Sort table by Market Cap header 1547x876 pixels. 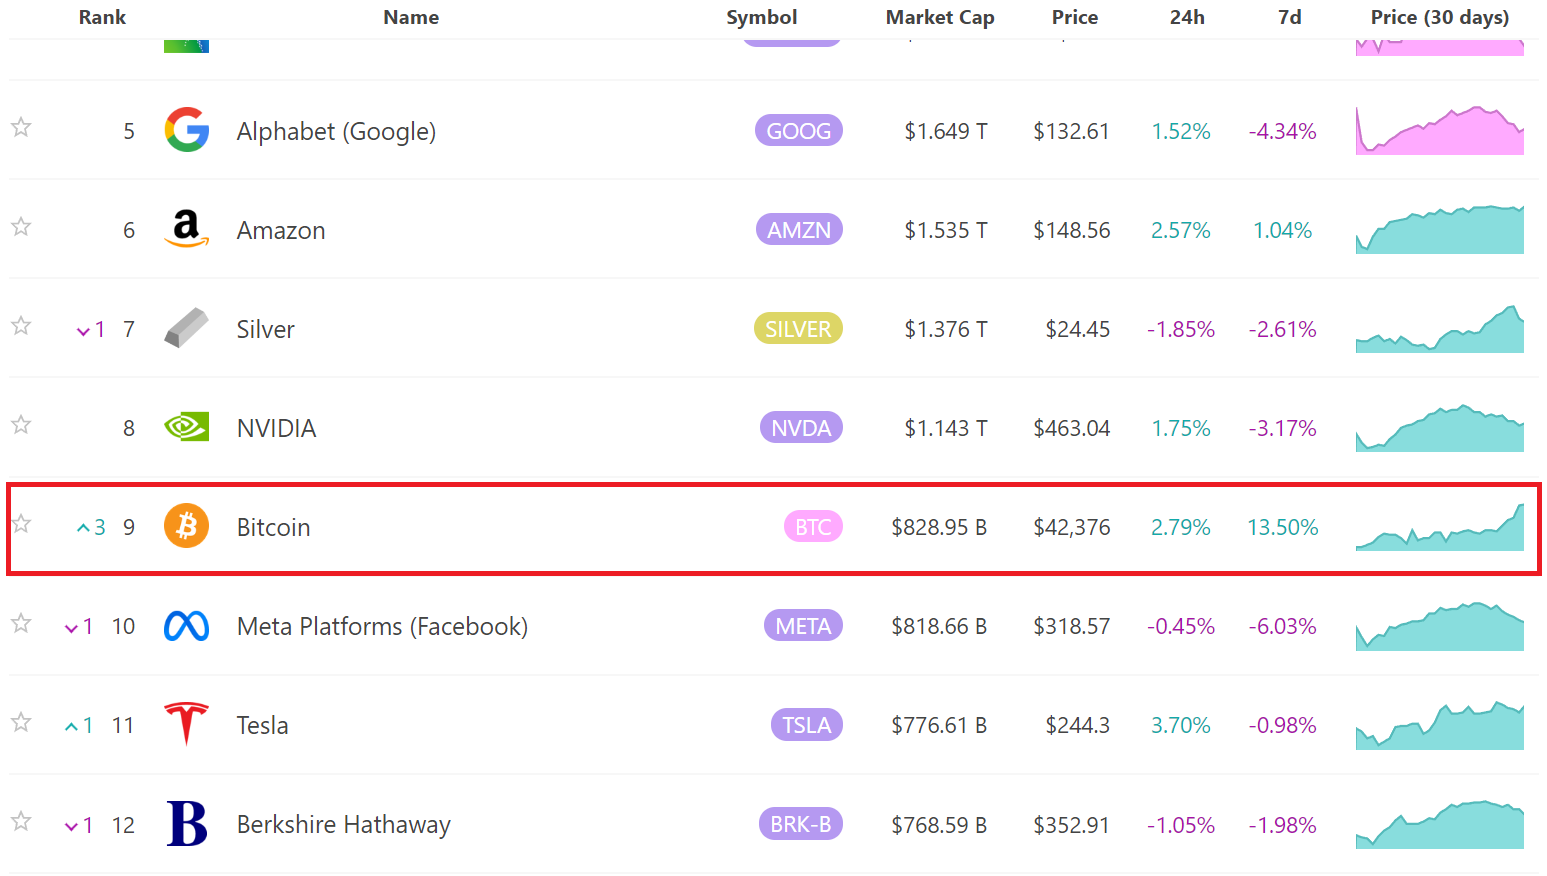click(x=940, y=17)
